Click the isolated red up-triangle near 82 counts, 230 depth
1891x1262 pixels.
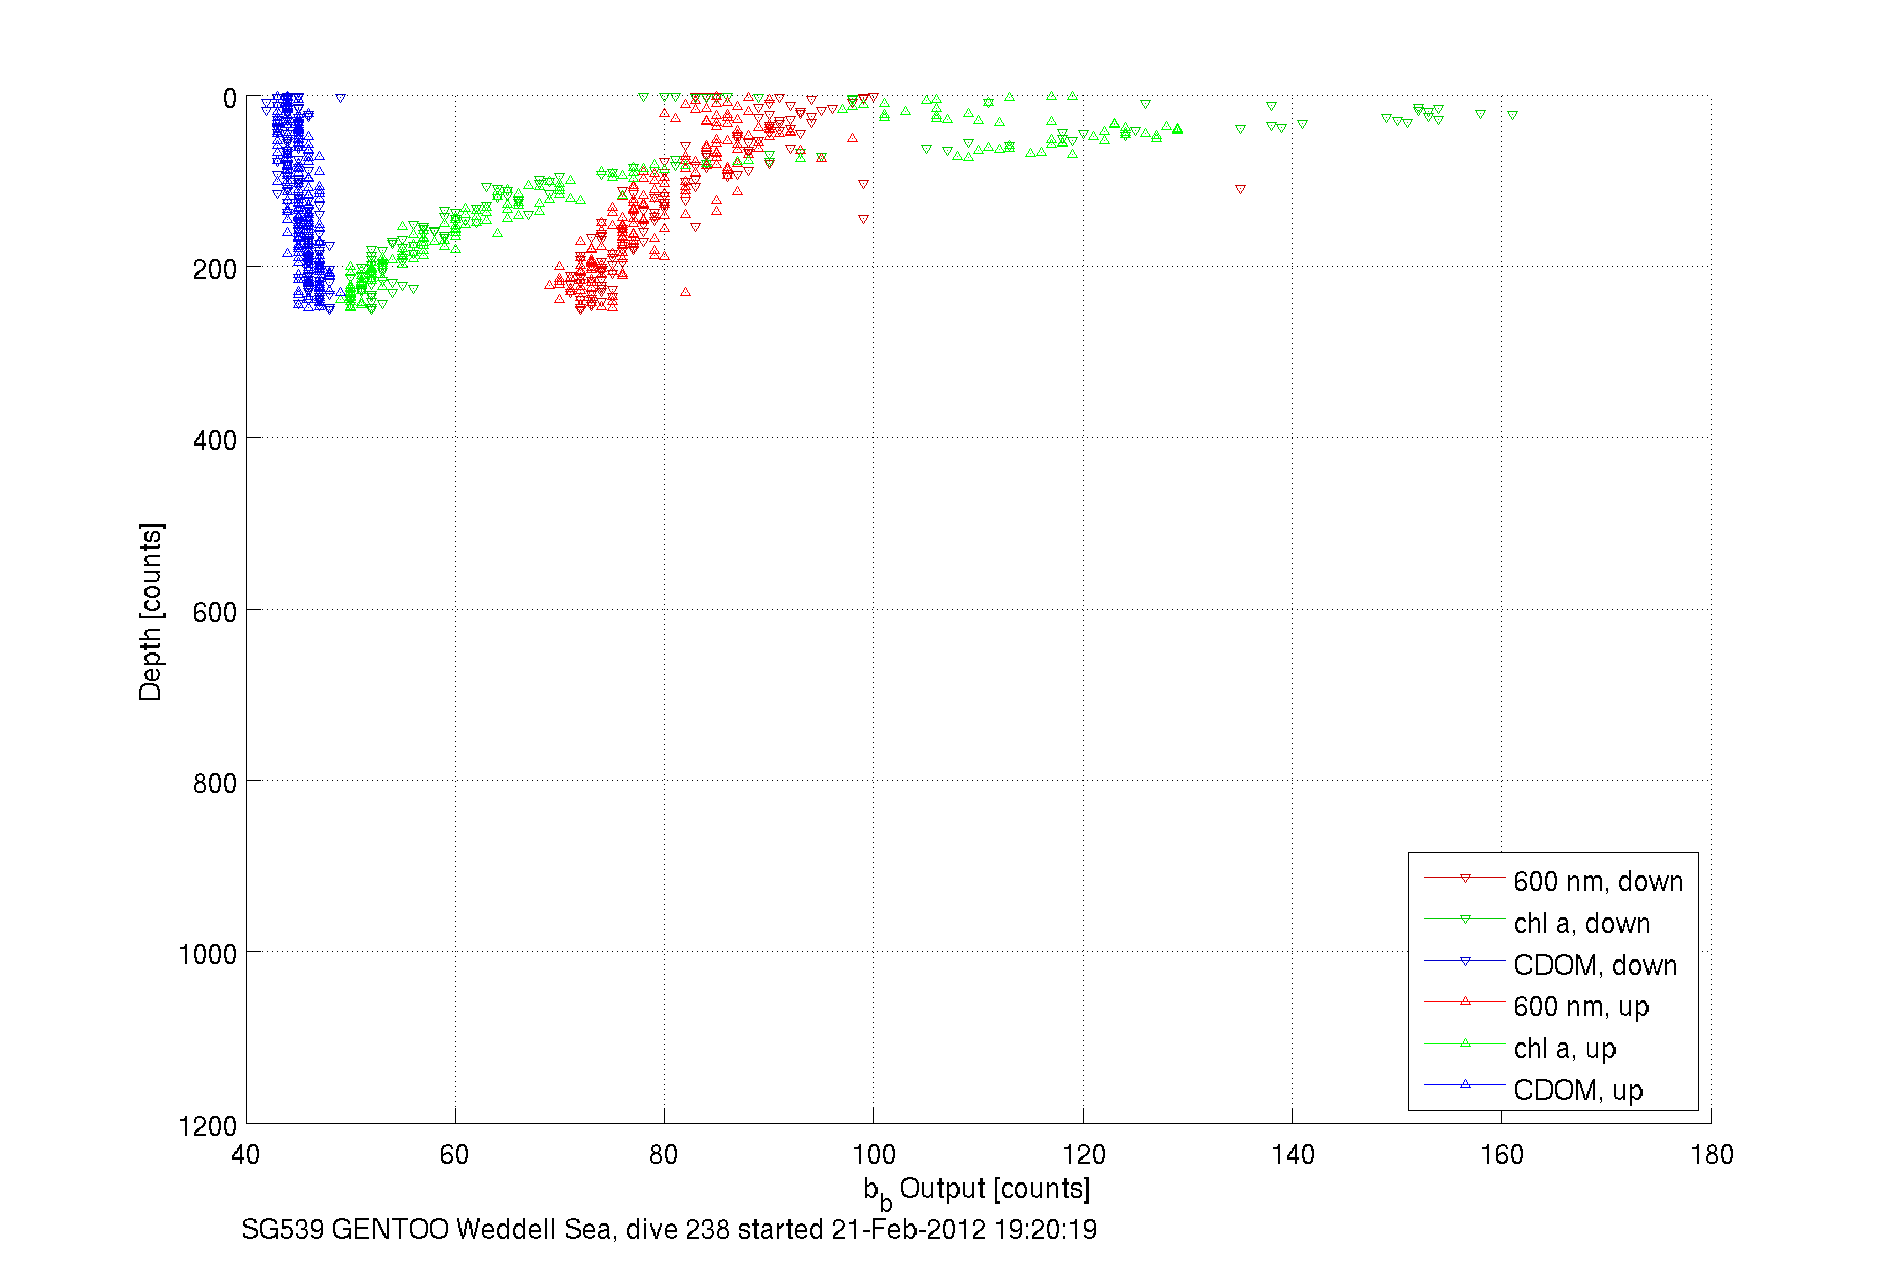(685, 291)
